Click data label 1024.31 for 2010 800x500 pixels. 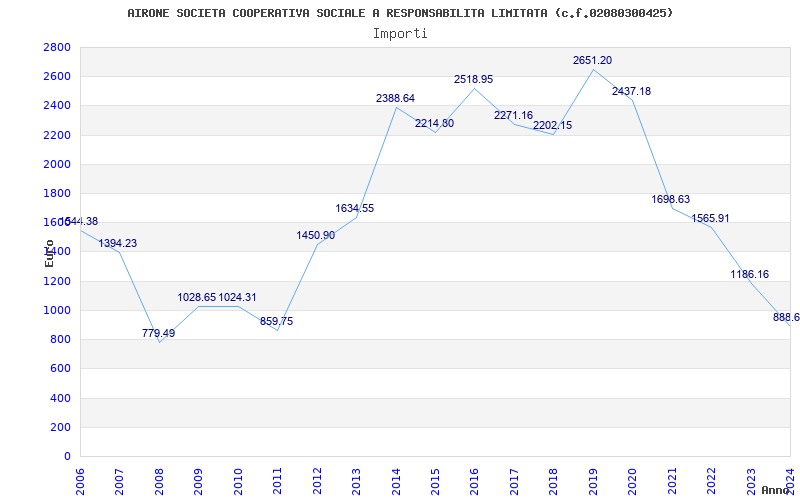[x=237, y=297]
